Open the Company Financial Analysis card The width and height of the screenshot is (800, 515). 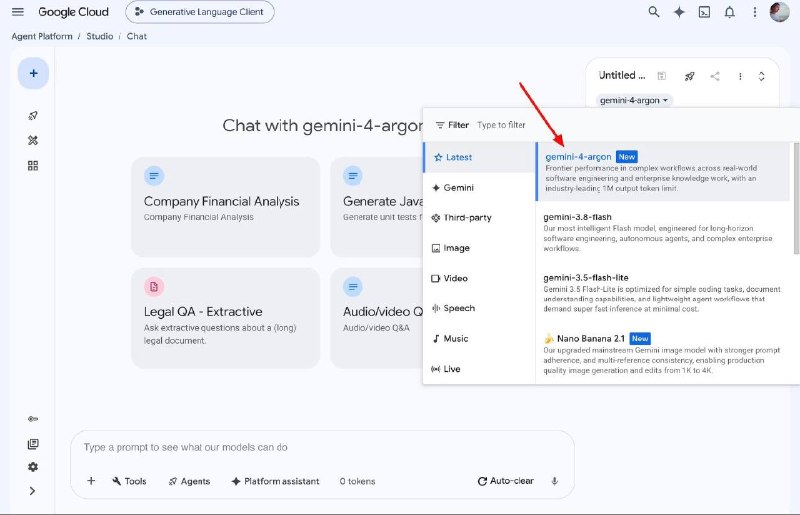coord(225,207)
